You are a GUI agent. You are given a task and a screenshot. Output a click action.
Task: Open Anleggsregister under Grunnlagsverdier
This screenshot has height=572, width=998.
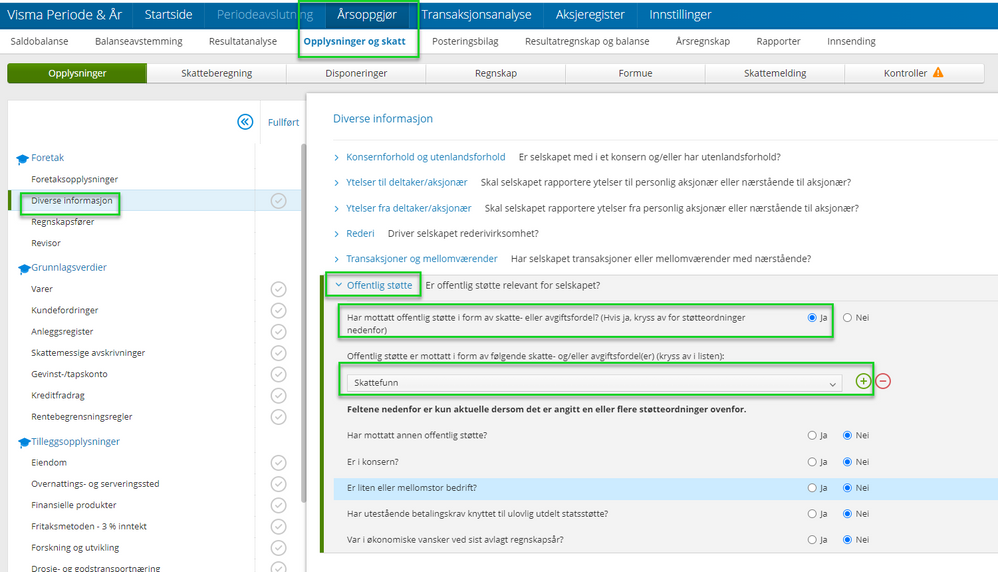coord(62,331)
